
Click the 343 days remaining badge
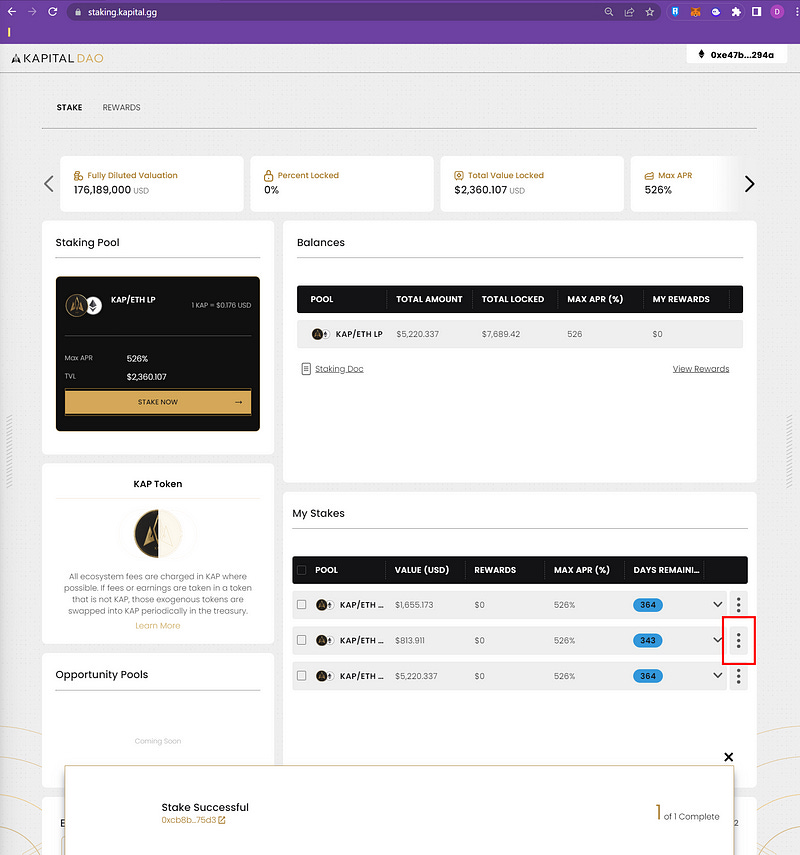pos(648,640)
